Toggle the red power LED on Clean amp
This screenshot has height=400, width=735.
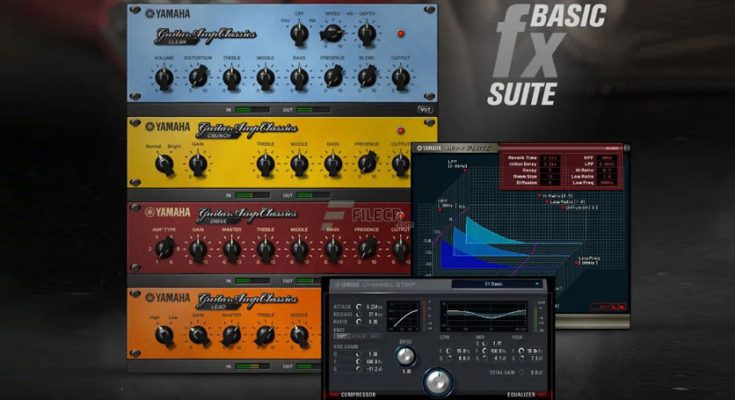click(401, 33)
